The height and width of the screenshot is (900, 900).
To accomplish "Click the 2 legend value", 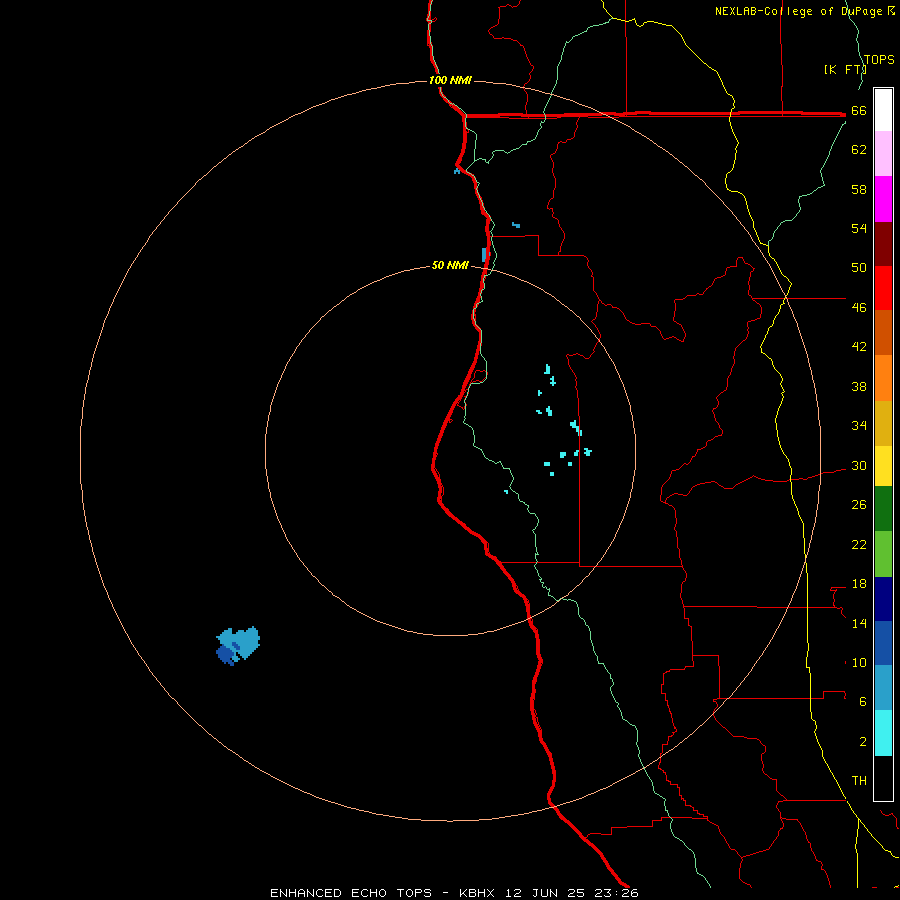I will click(x=863, y=742).
